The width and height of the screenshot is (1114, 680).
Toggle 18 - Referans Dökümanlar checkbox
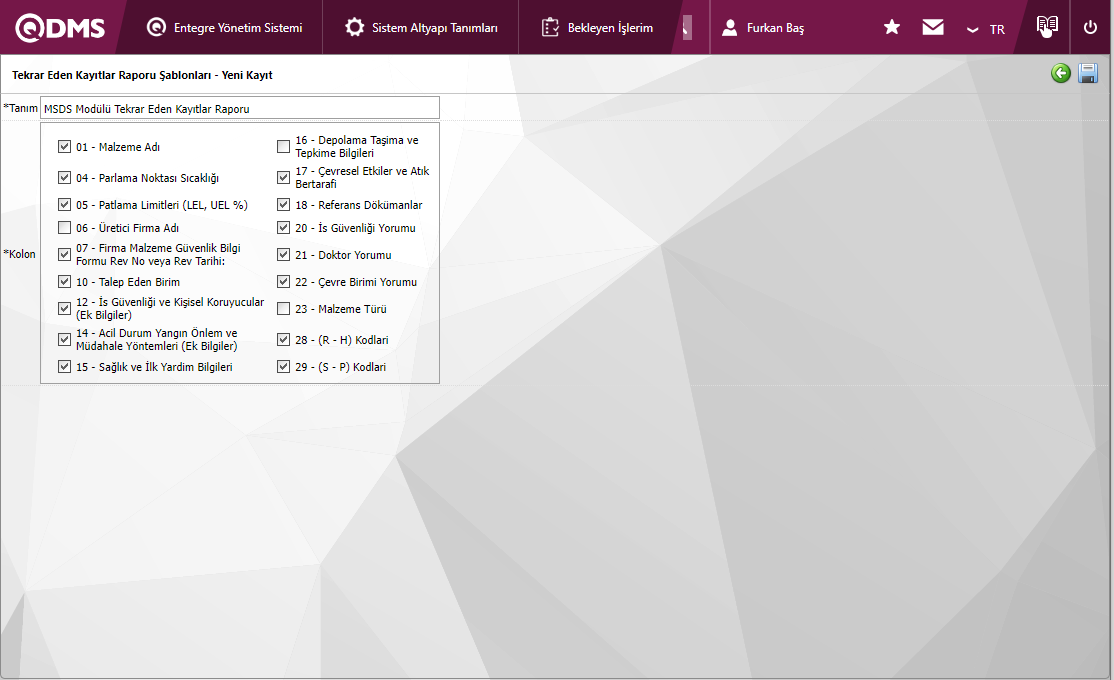283,205
